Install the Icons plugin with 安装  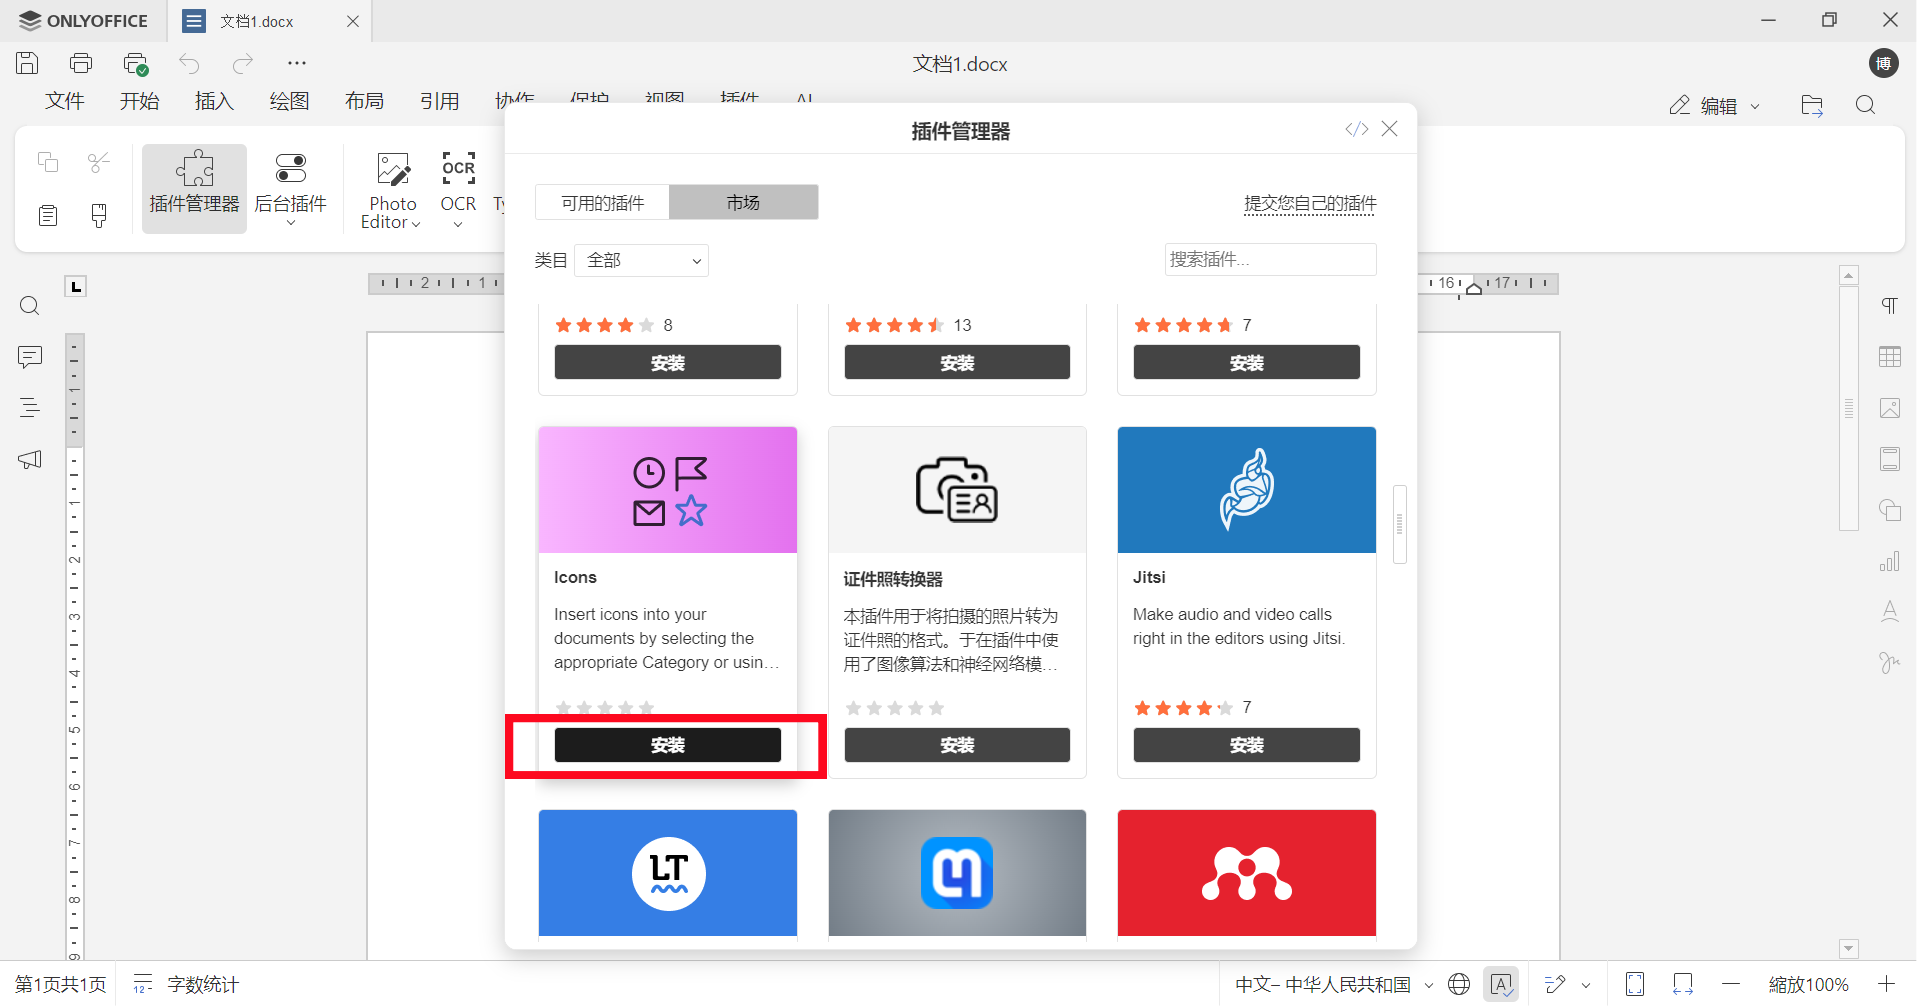667,744
